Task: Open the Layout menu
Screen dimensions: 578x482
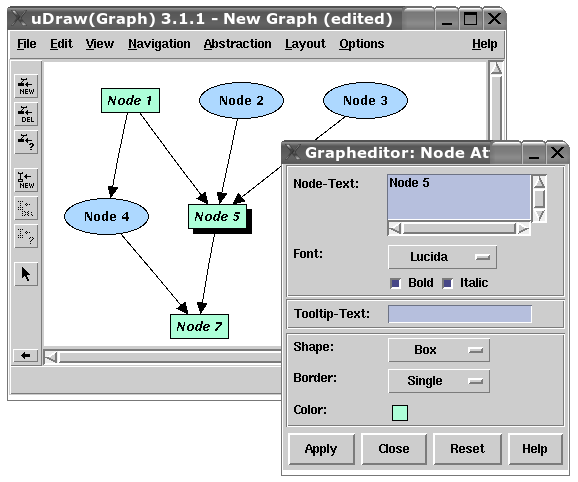Action: point(305,44)
